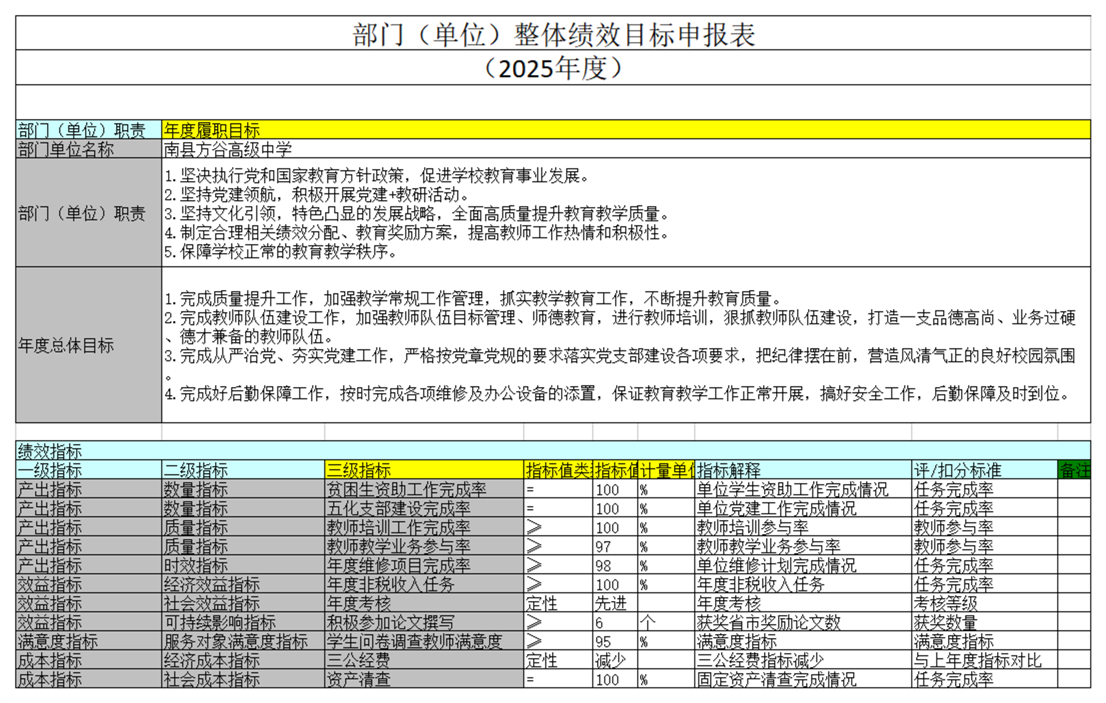Viewport: 1106px width, 703px height.
Task: Click the title 部门（单位）整体绩效目标申报表
Action: (x=553, y=34)
